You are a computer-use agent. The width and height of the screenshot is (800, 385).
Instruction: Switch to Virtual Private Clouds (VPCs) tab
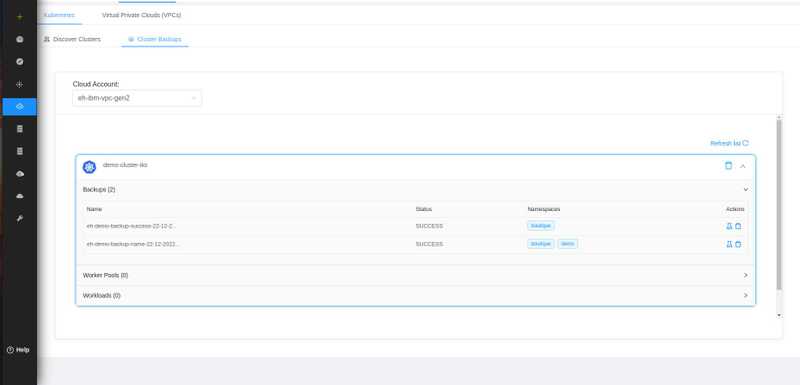click(141, 15)
